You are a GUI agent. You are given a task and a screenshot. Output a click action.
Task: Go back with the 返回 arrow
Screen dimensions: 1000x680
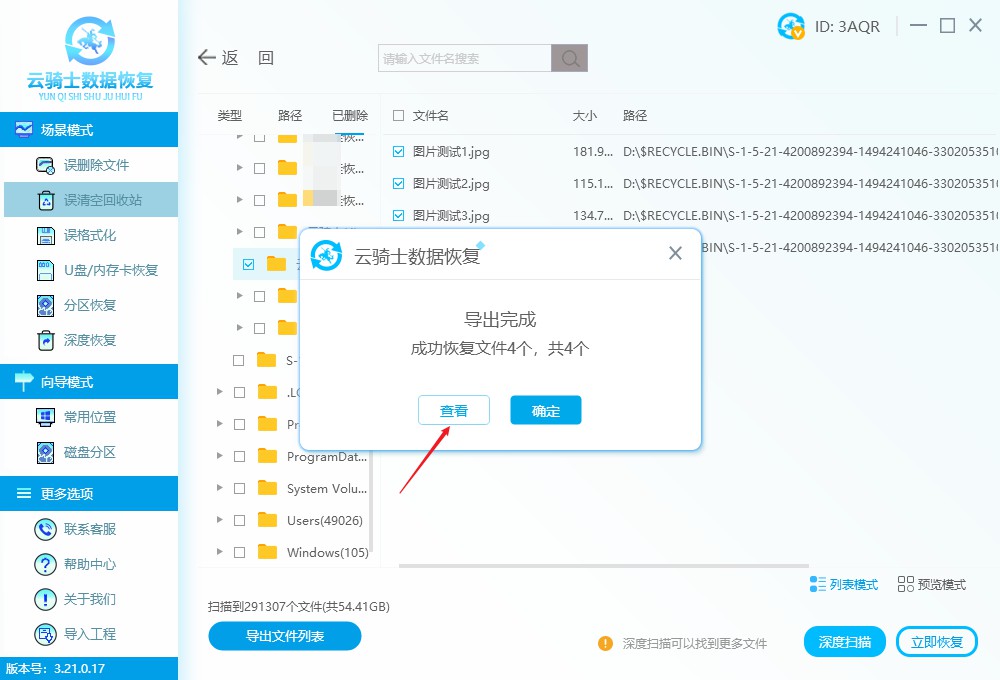pos(207,57)
